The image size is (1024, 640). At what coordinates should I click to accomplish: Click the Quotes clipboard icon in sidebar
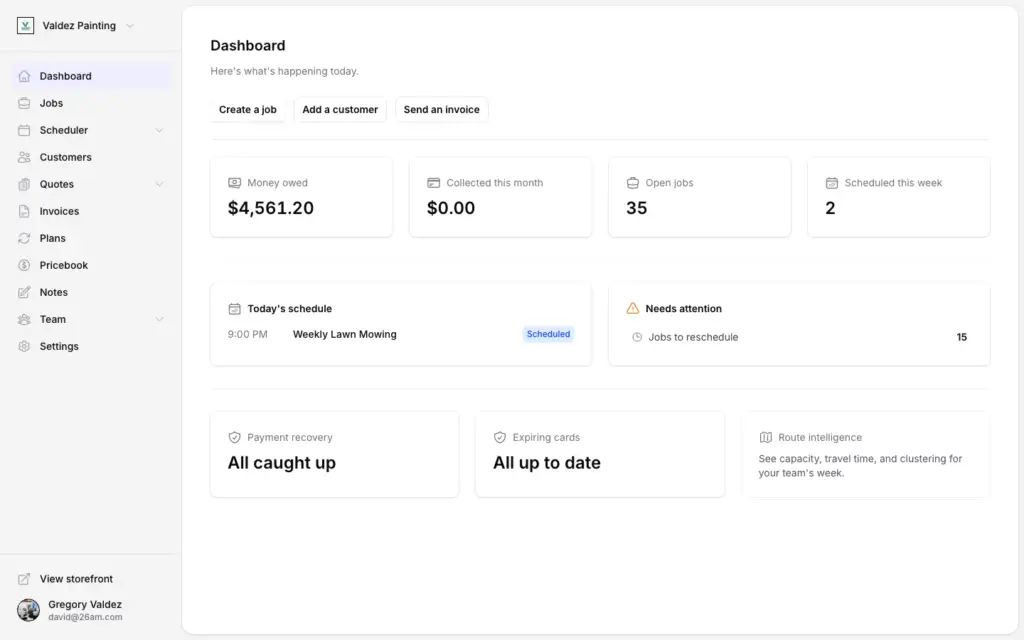click(24, 184)
